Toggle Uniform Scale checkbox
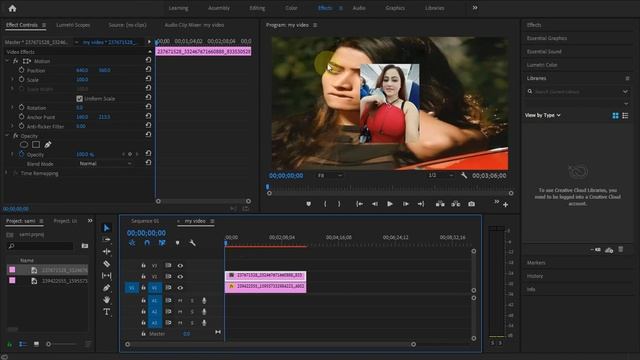 pyautogui.click(x=80, y=98)
